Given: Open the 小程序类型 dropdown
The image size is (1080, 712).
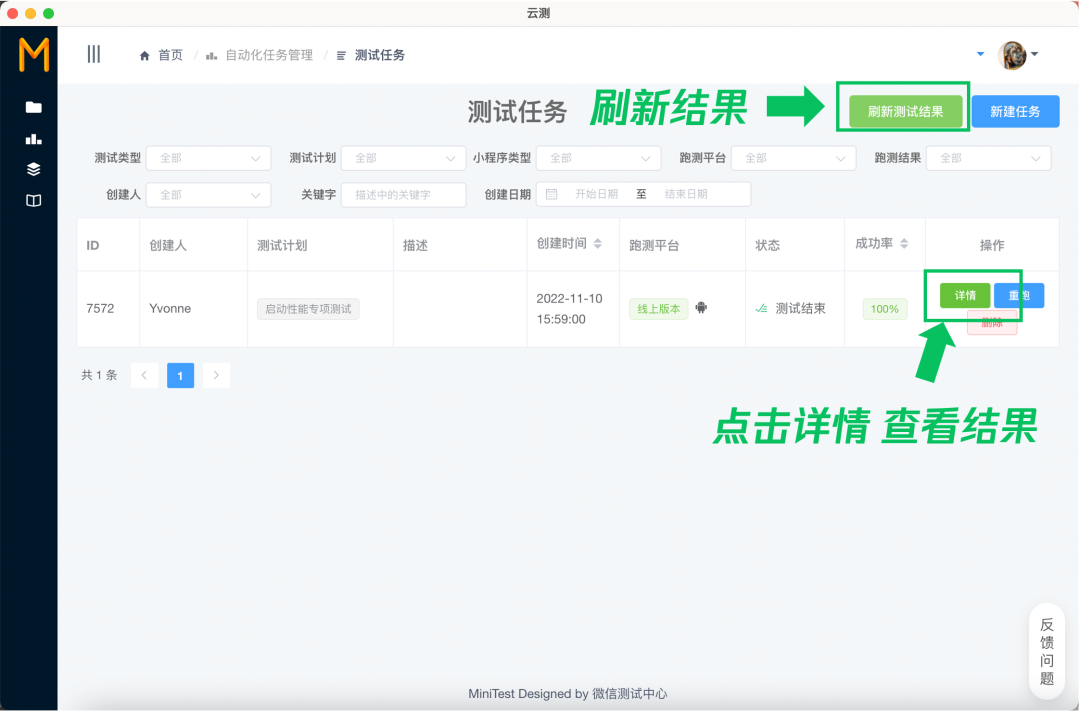Looking at the screenshot, I should coord(599,158).
